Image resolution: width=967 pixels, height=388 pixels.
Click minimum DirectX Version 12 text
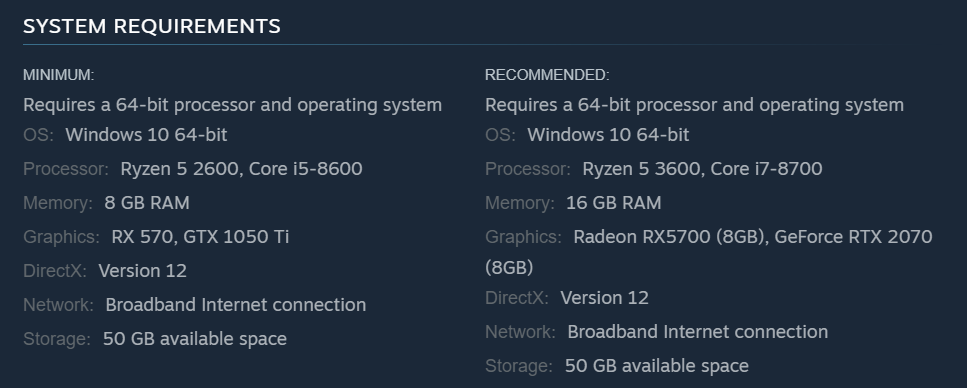click(142, 271)
